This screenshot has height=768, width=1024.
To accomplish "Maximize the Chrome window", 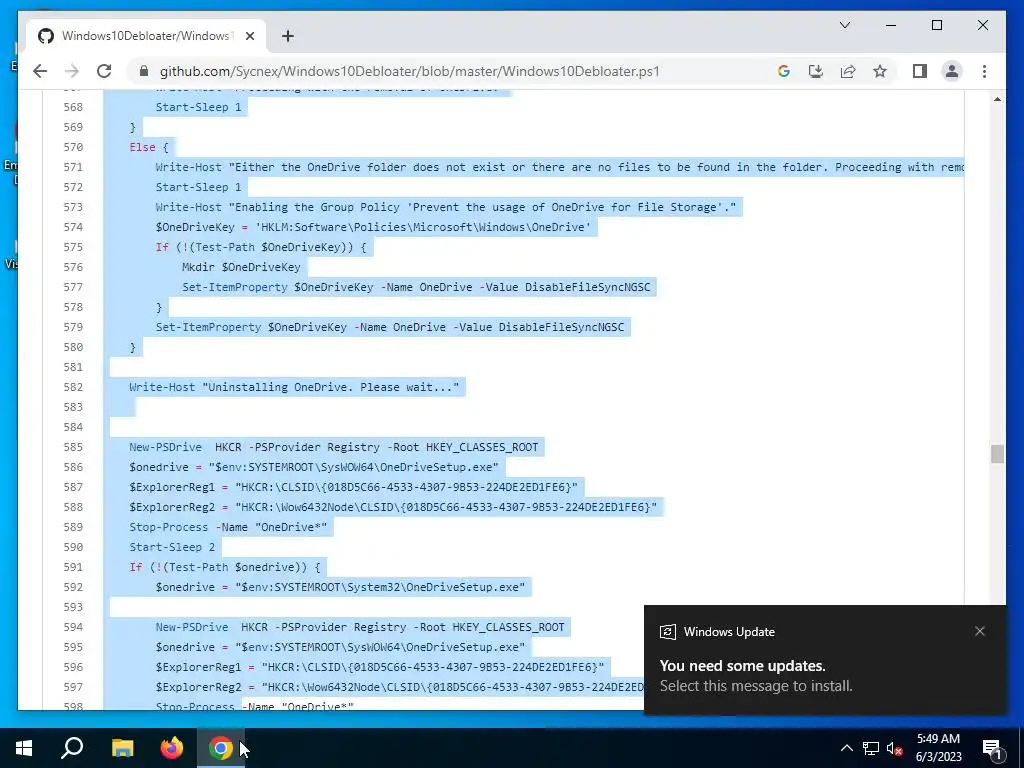I will pos(936,25).
